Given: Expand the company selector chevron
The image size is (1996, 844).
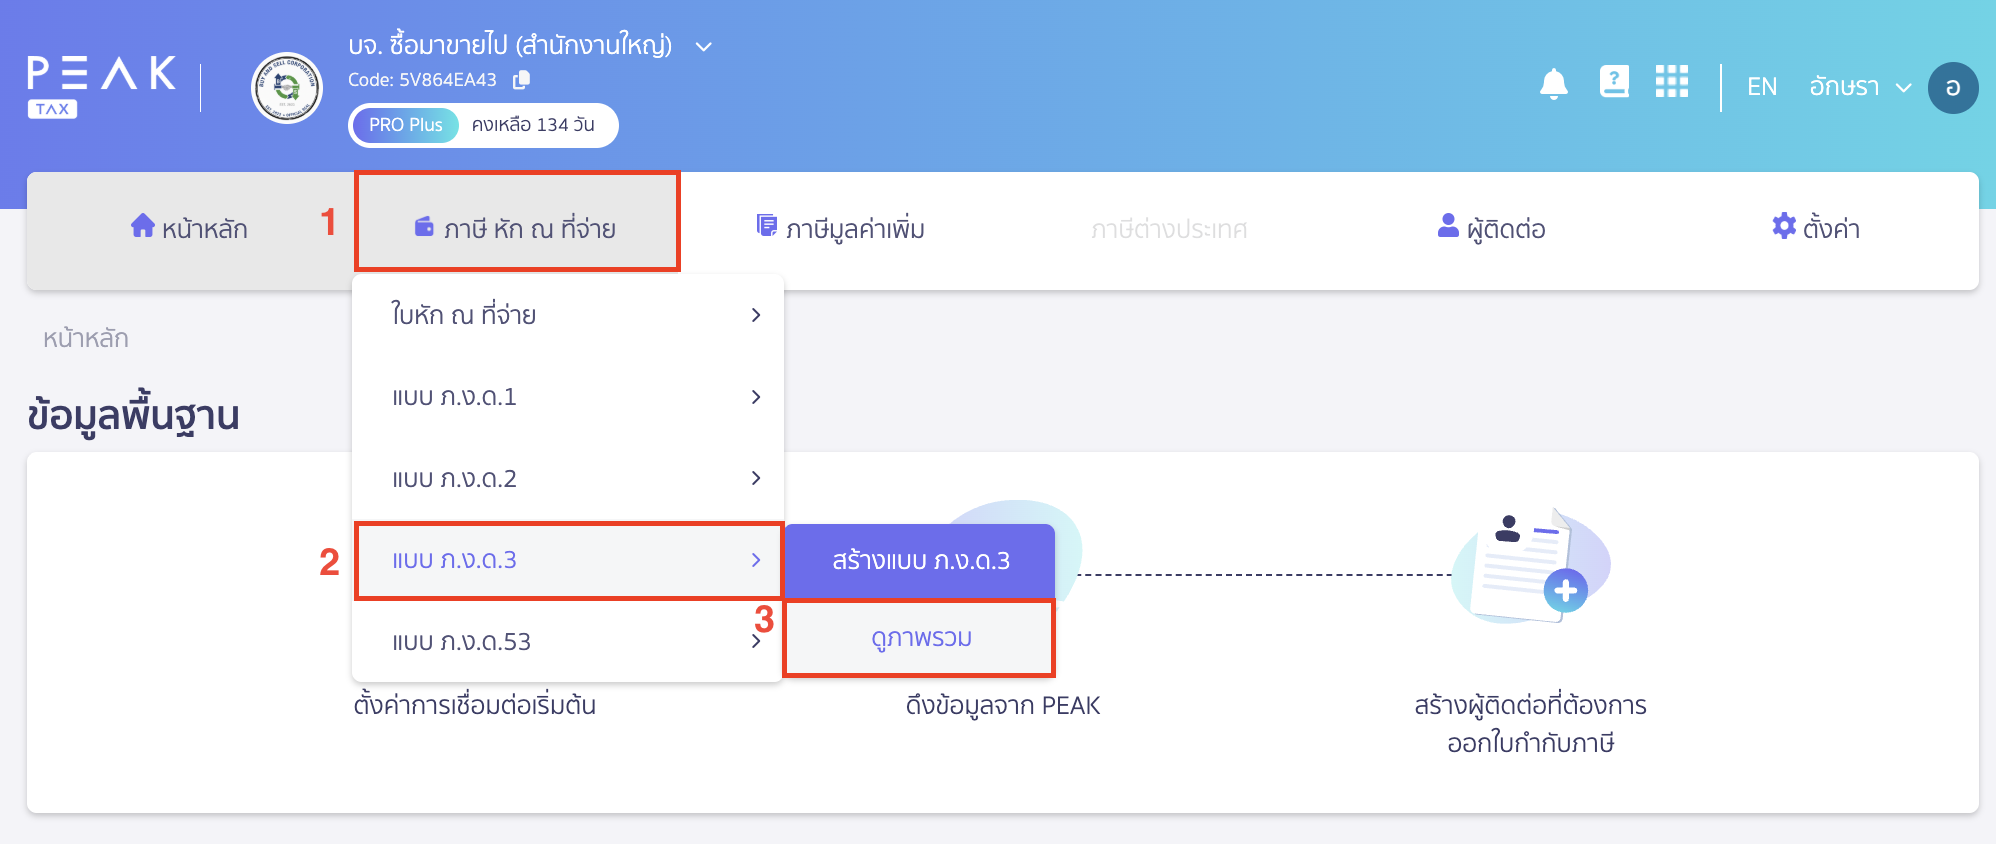Looking at the screenshot, I should pos(704,46).
